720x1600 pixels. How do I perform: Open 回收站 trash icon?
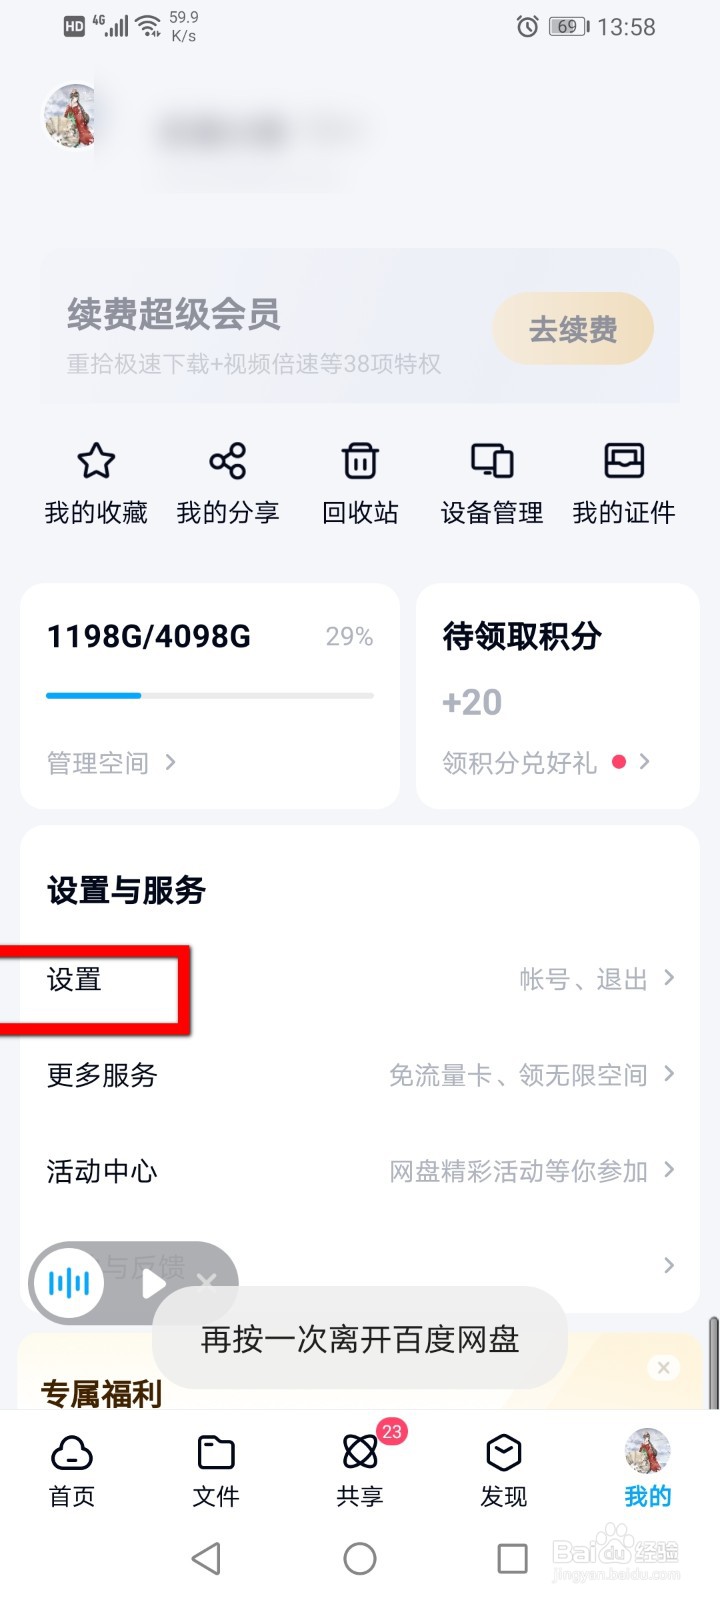pyautogui.click(x=360, y=461)
